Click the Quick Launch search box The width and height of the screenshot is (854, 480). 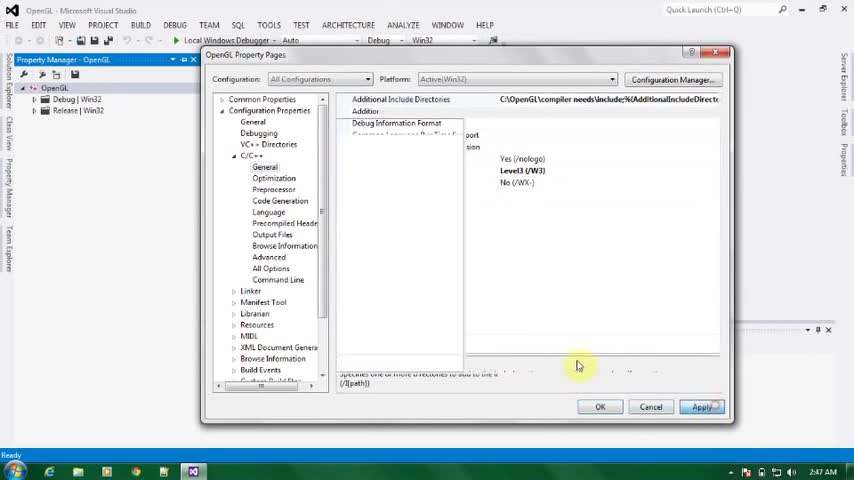(x=719, y=10)
